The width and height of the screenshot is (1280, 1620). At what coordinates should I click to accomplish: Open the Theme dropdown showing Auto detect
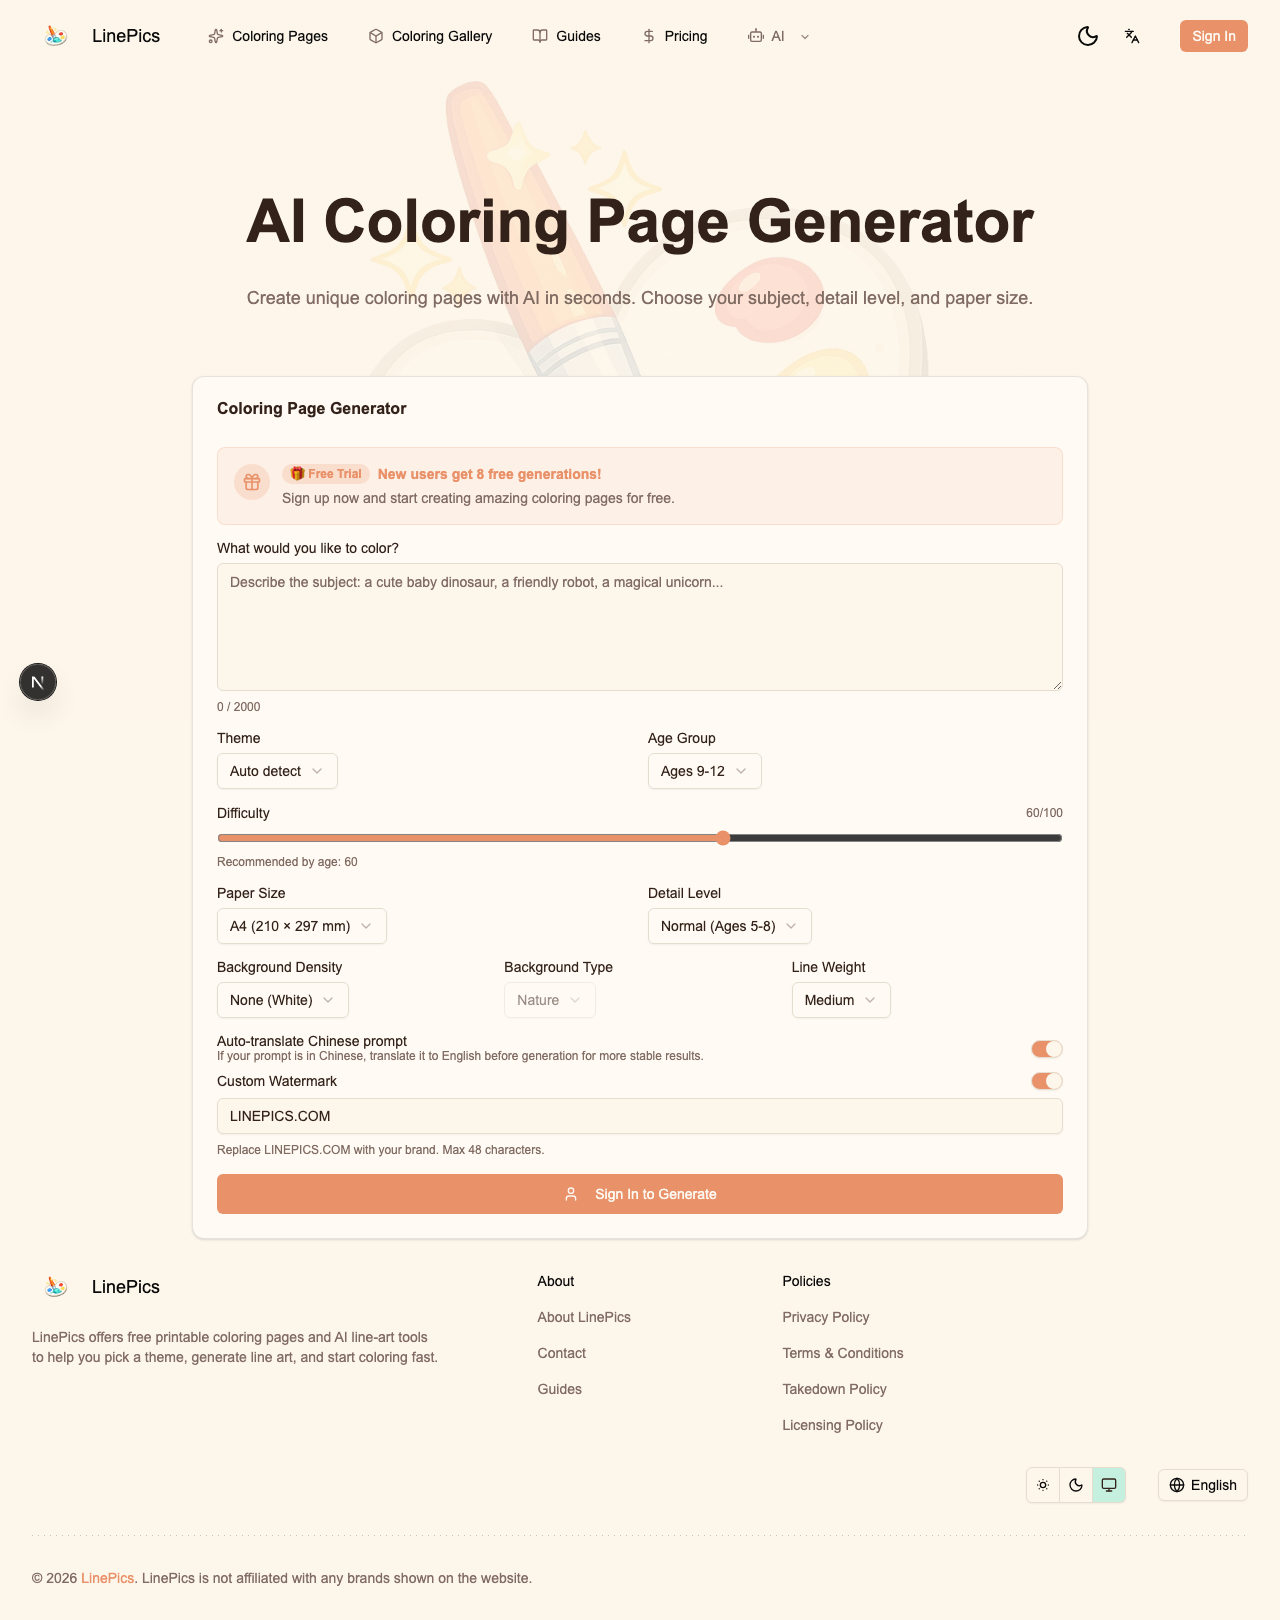point(277,771)
